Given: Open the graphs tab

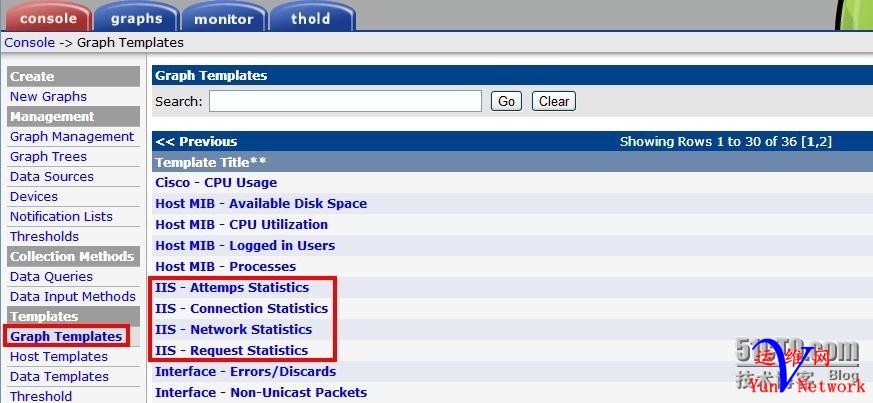Looking at the screenshot, I should 136,17.
